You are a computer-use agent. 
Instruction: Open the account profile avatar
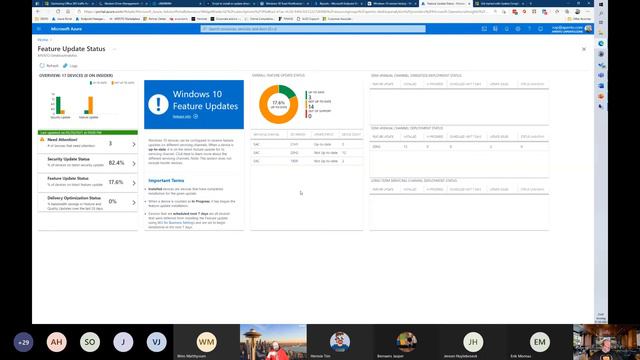coord(588,29)
